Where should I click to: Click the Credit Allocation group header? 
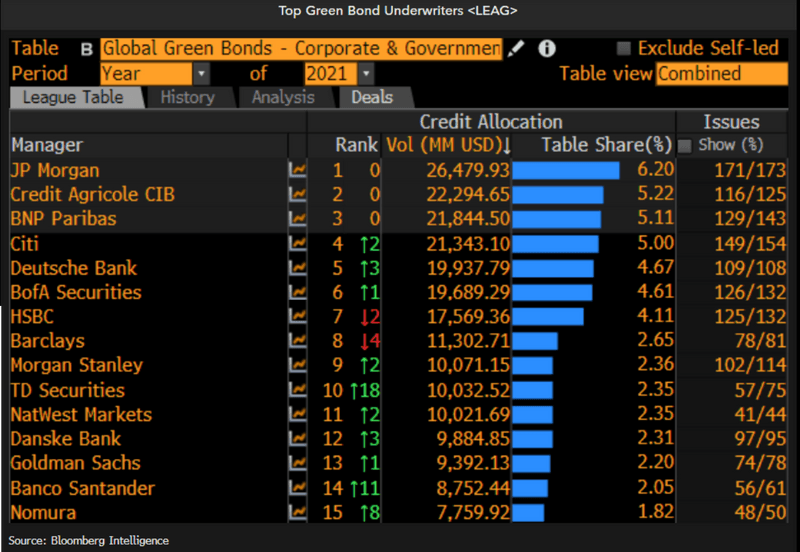[491, 122]
